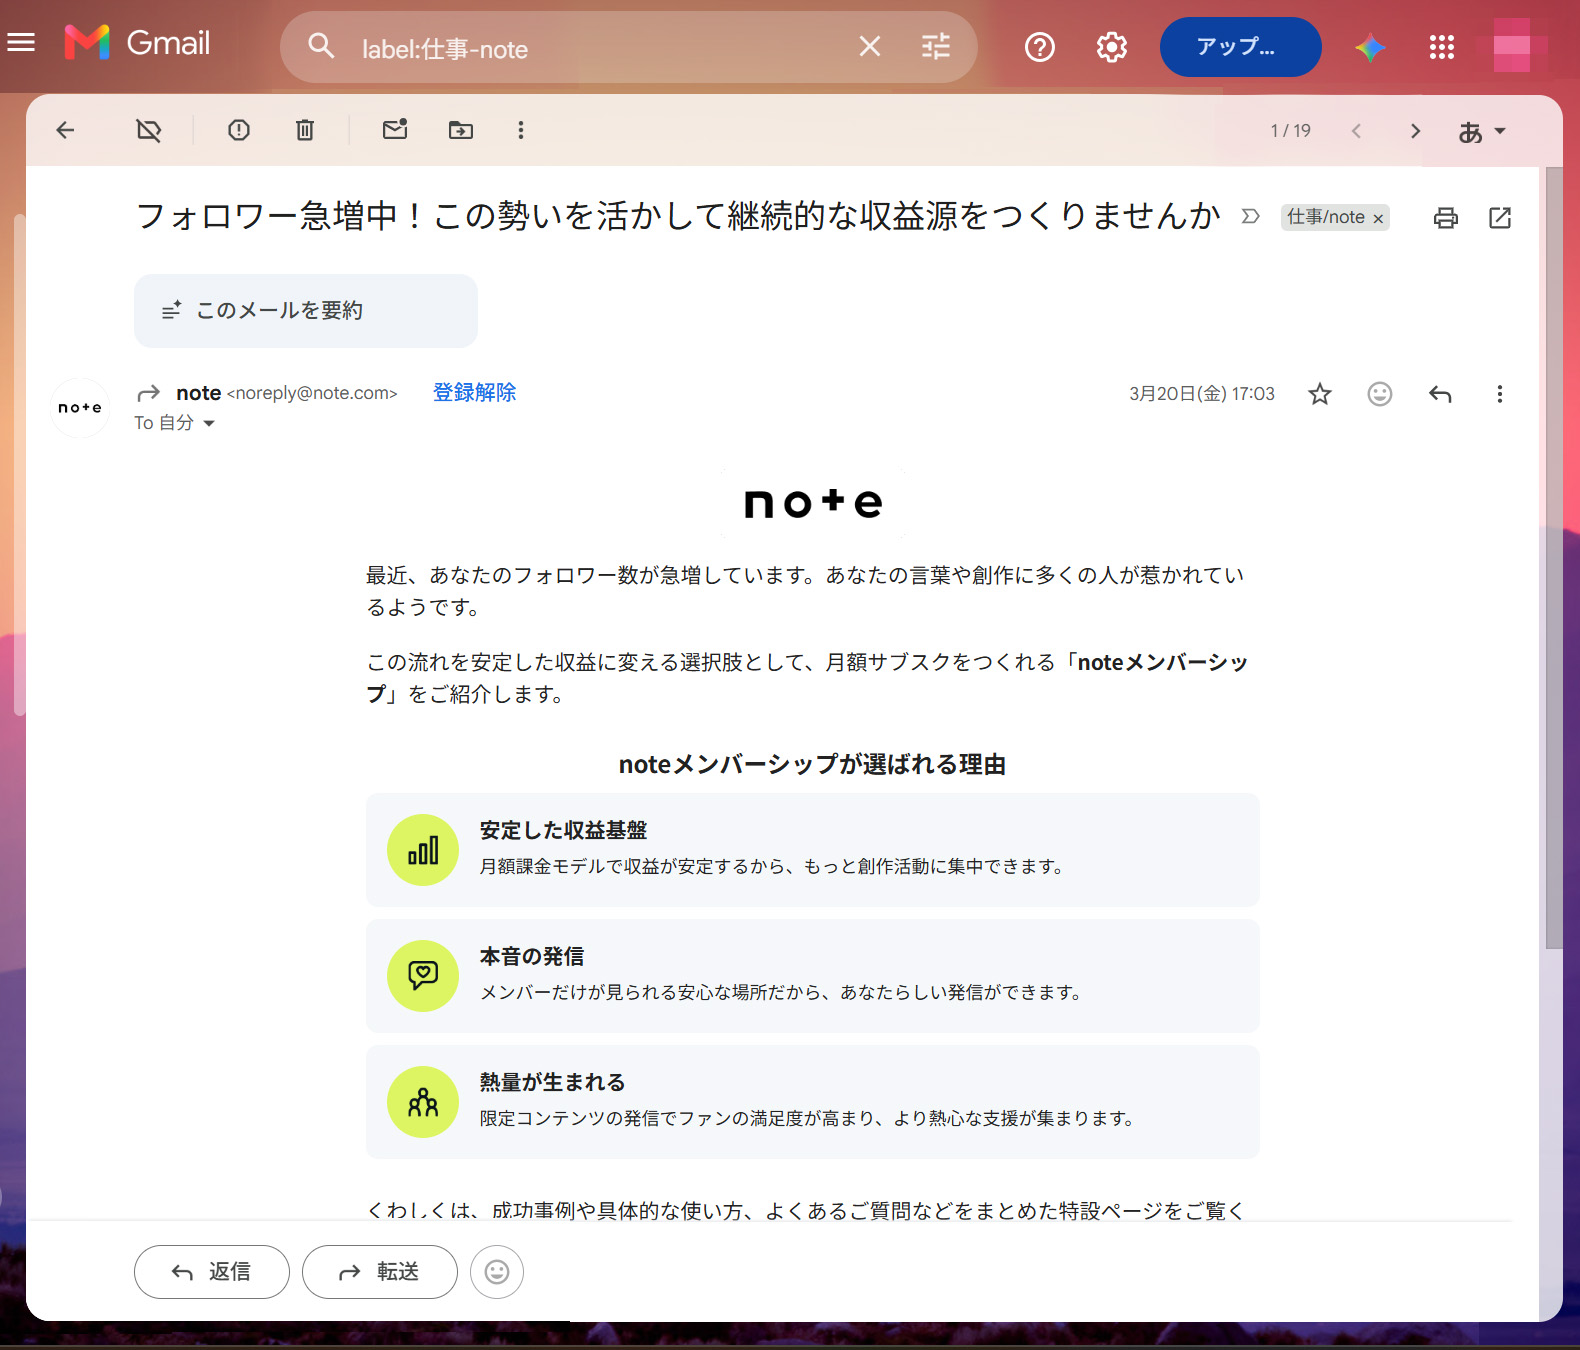Click the note logo in the email body

pyautogui.click(x=813, y=503)
